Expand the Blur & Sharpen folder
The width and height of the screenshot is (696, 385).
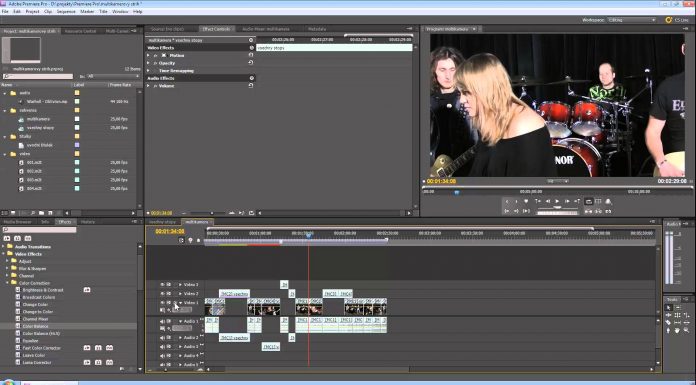point(8,269)
